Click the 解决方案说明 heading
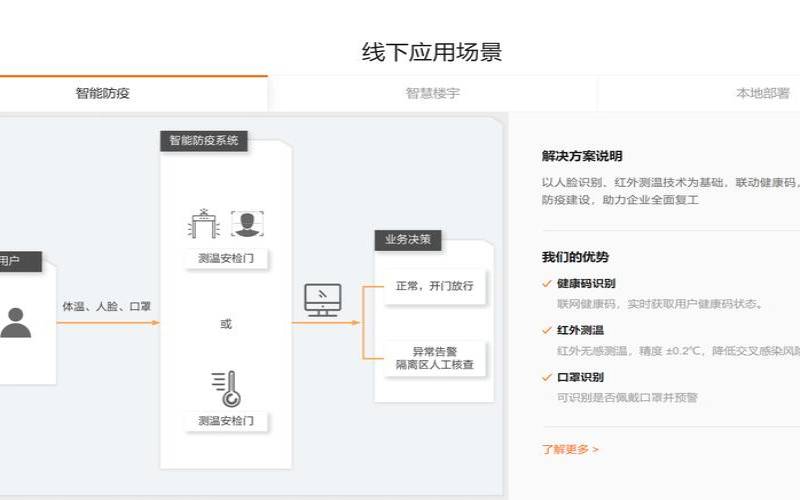 (582, 156)
